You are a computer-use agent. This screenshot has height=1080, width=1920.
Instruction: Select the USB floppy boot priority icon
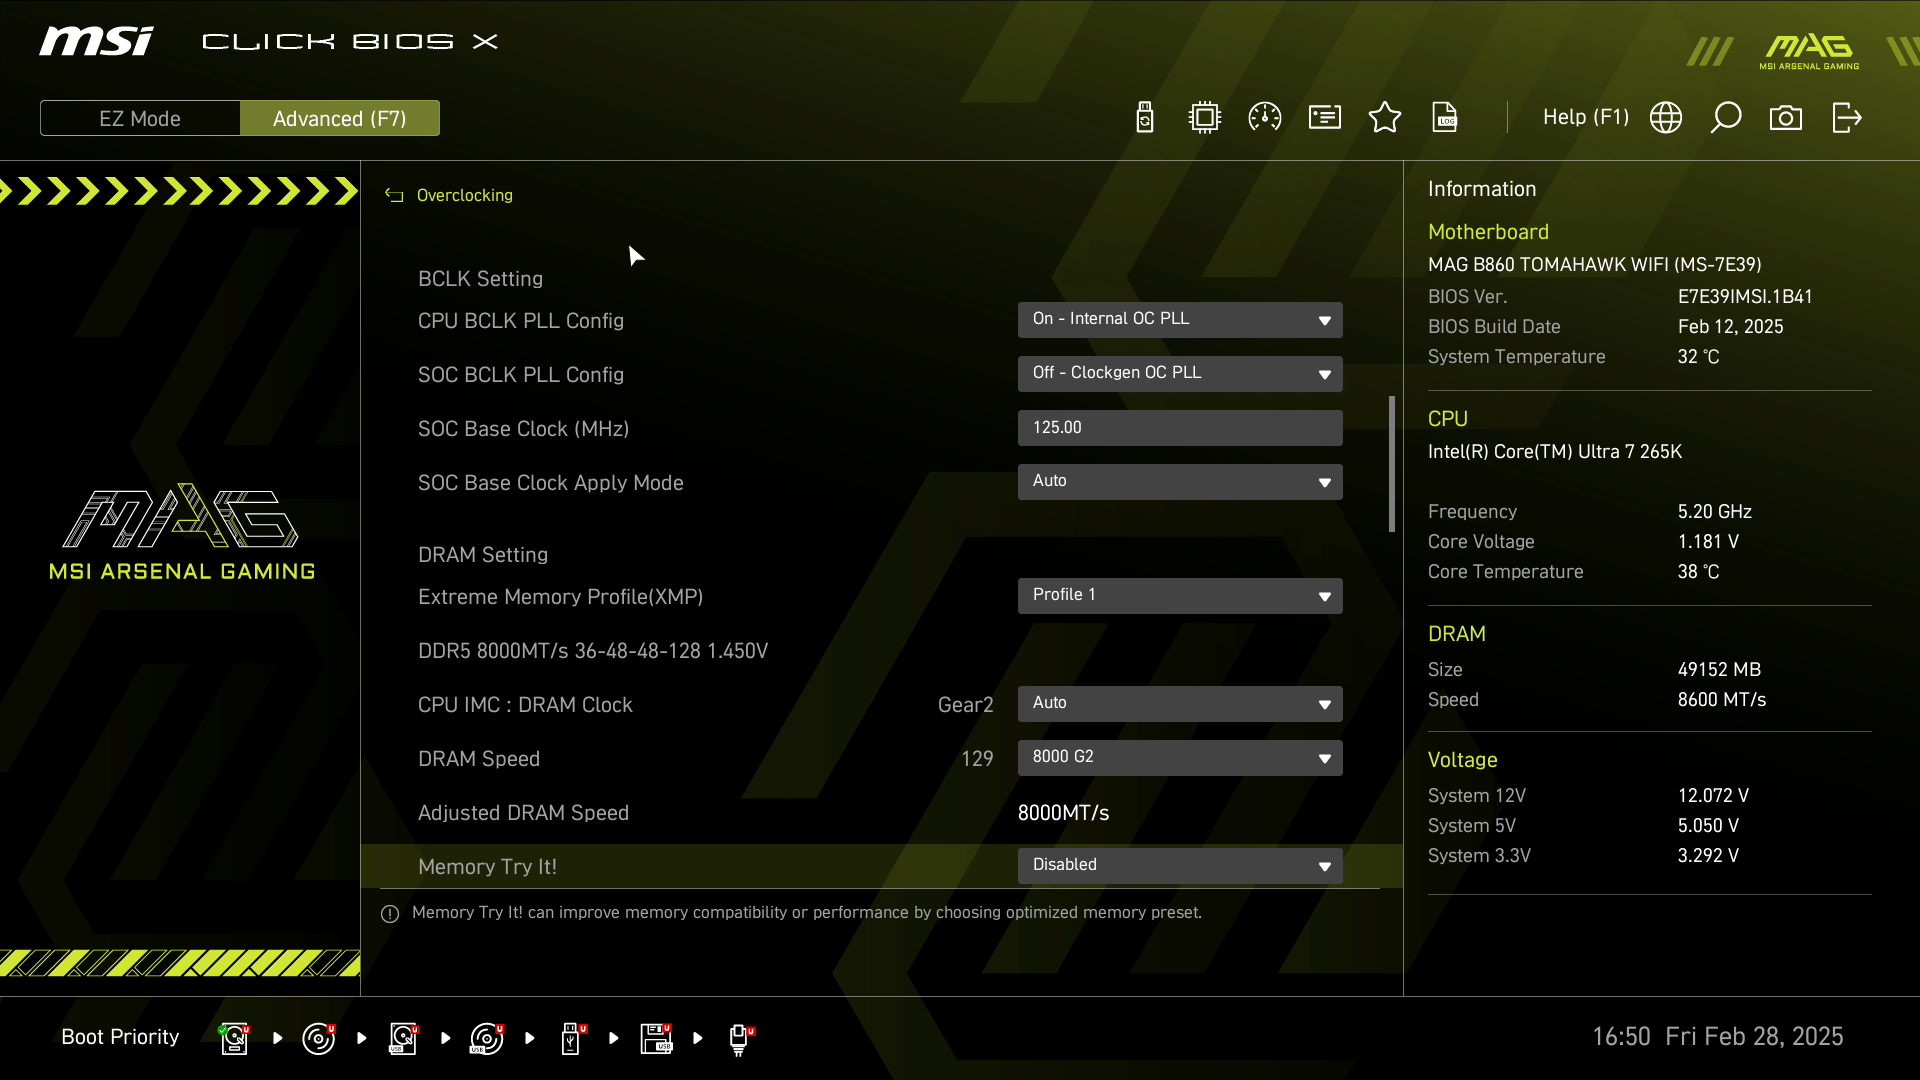coord(656,1038)
